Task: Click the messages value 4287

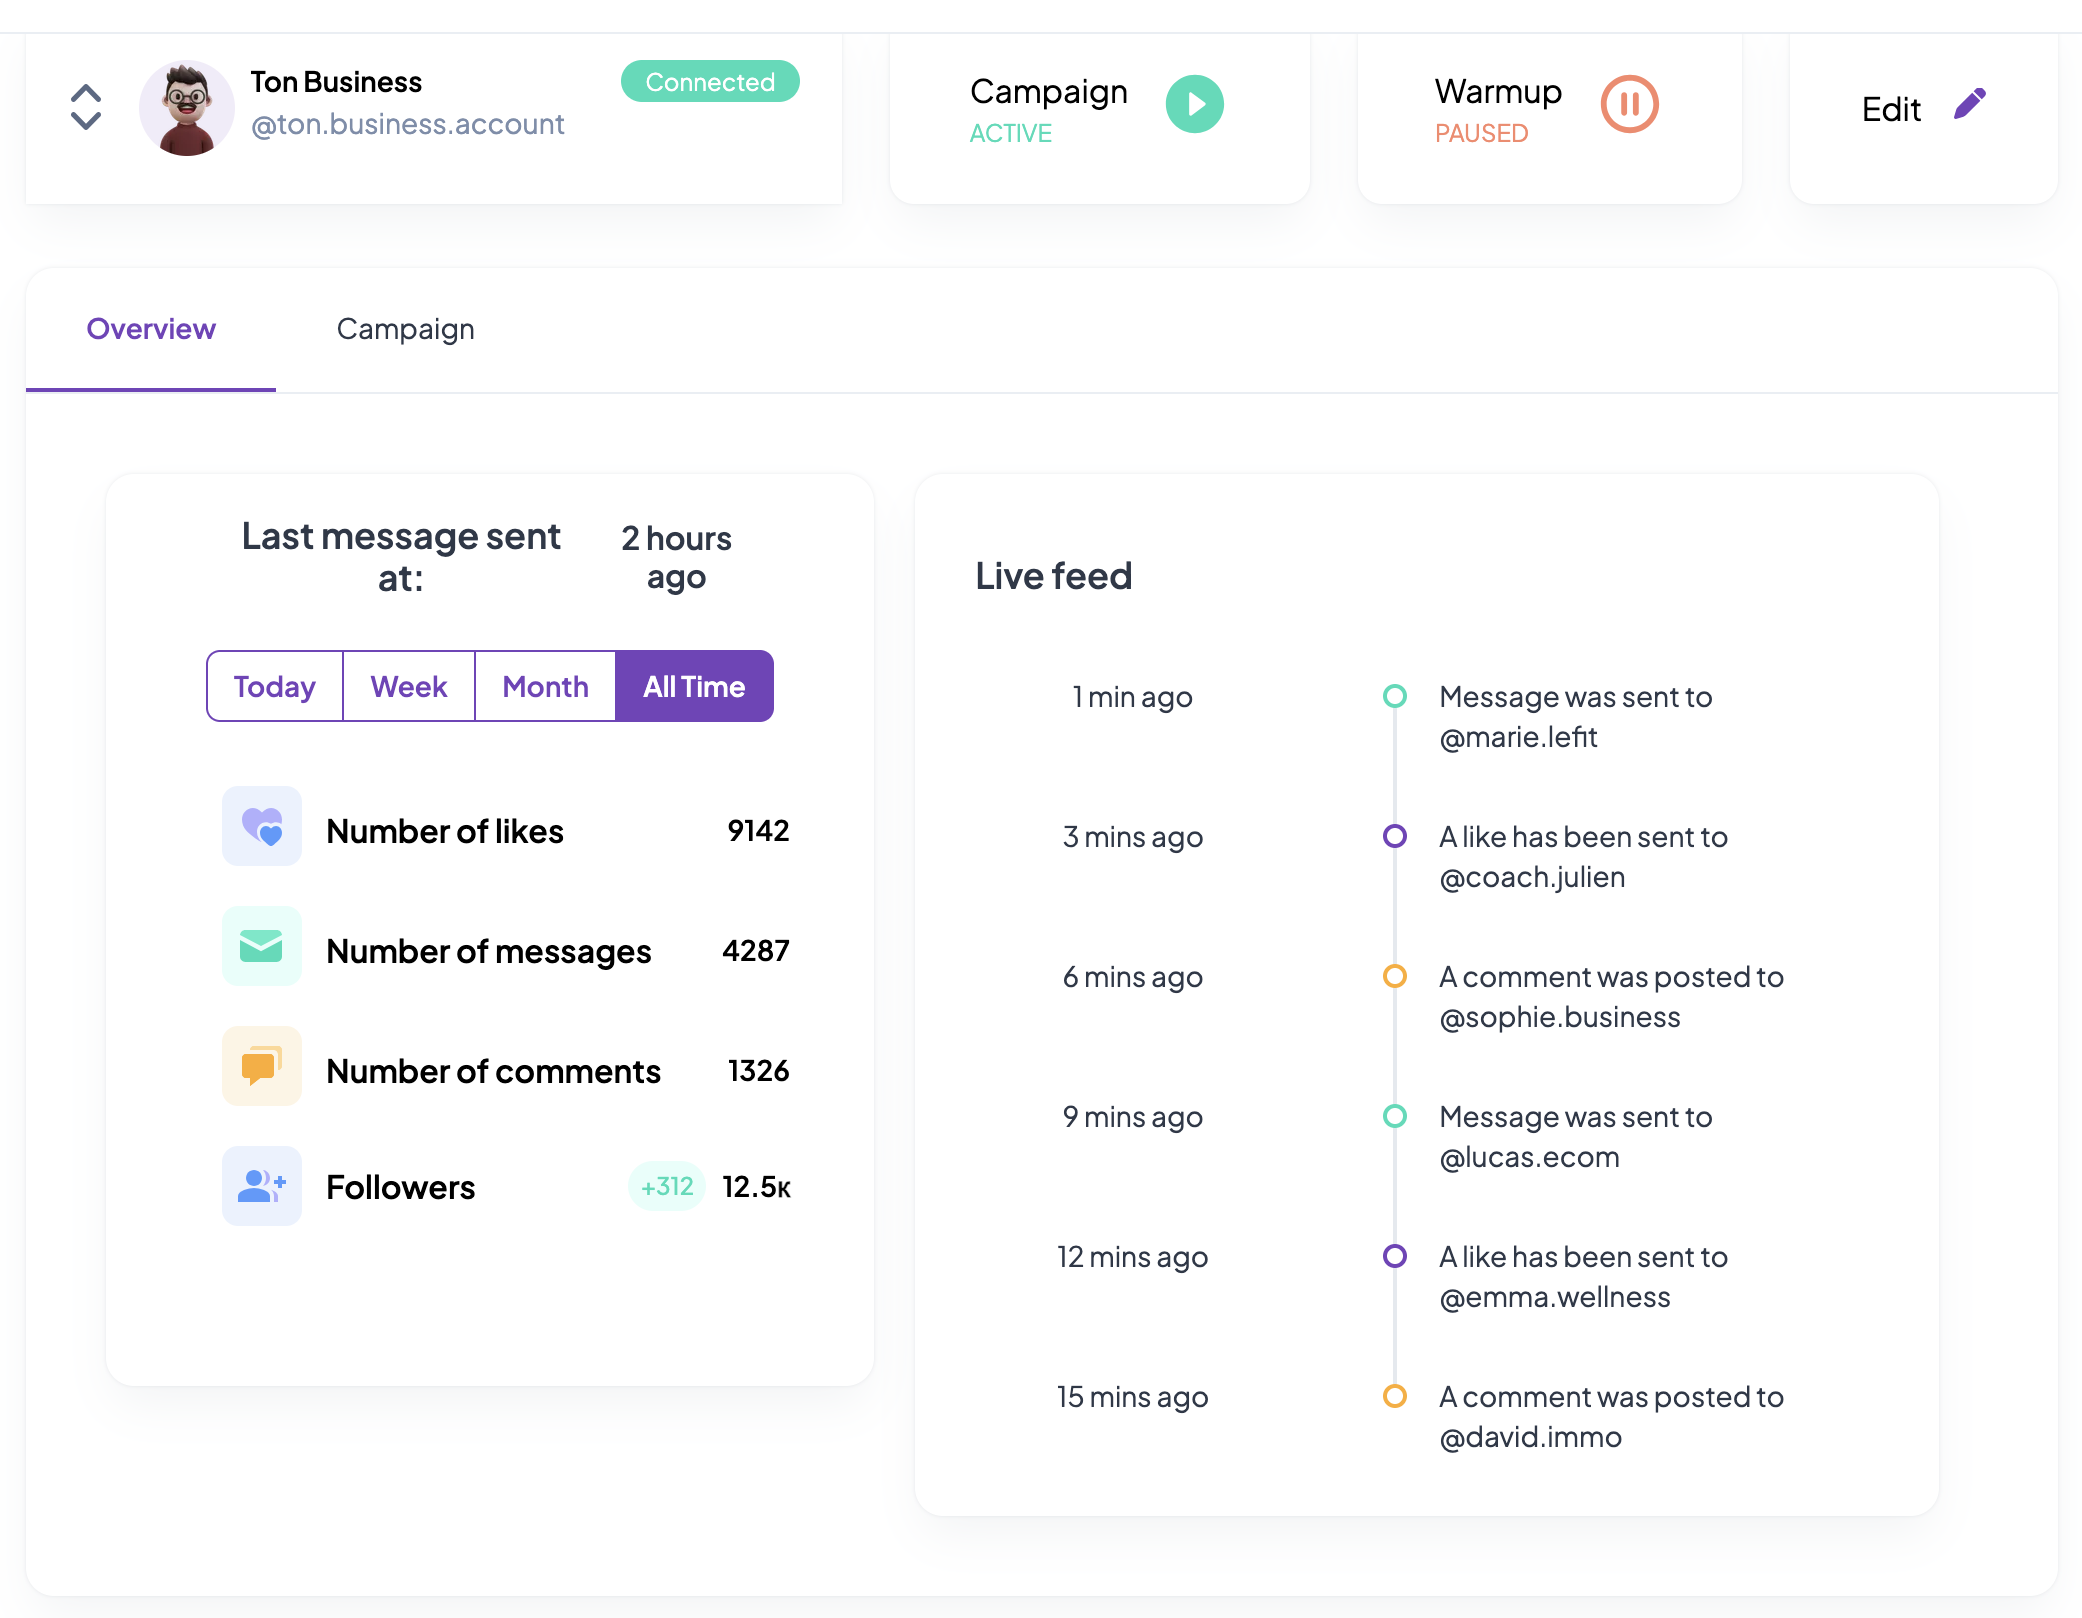Action: [756, 951]
